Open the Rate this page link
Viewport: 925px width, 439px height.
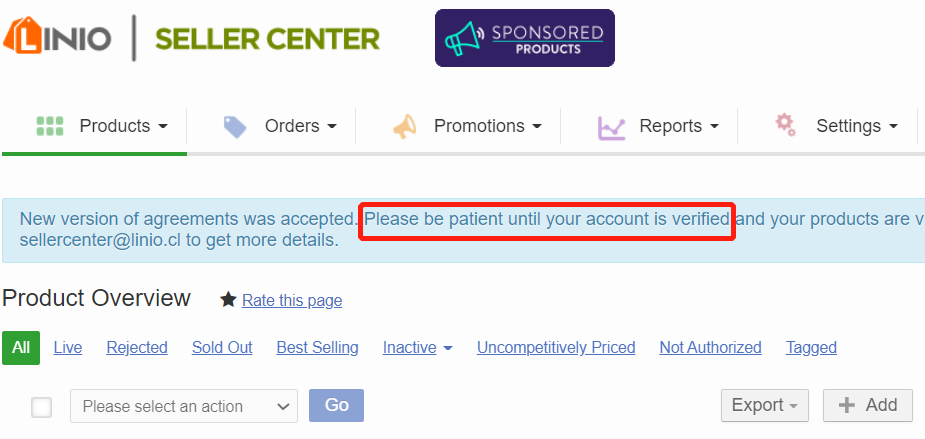(x=291, y=300)
